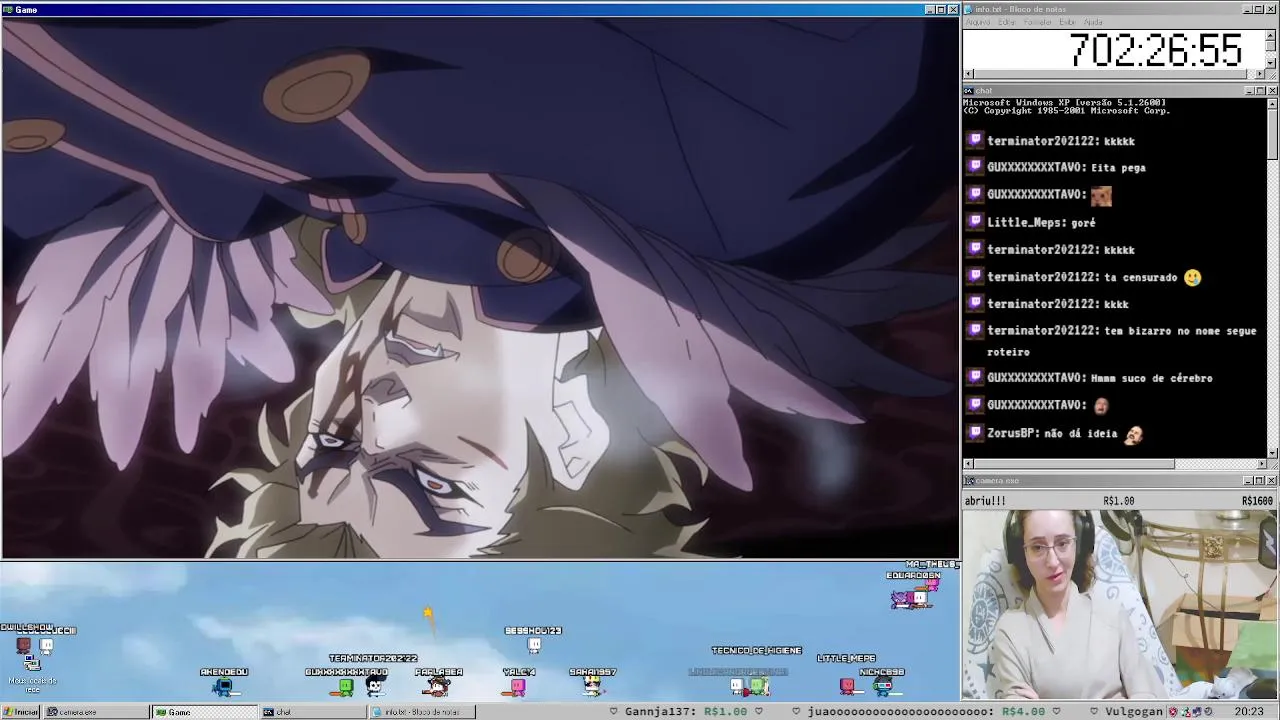Open the Editar menu in Notepad

(1008, 22)
